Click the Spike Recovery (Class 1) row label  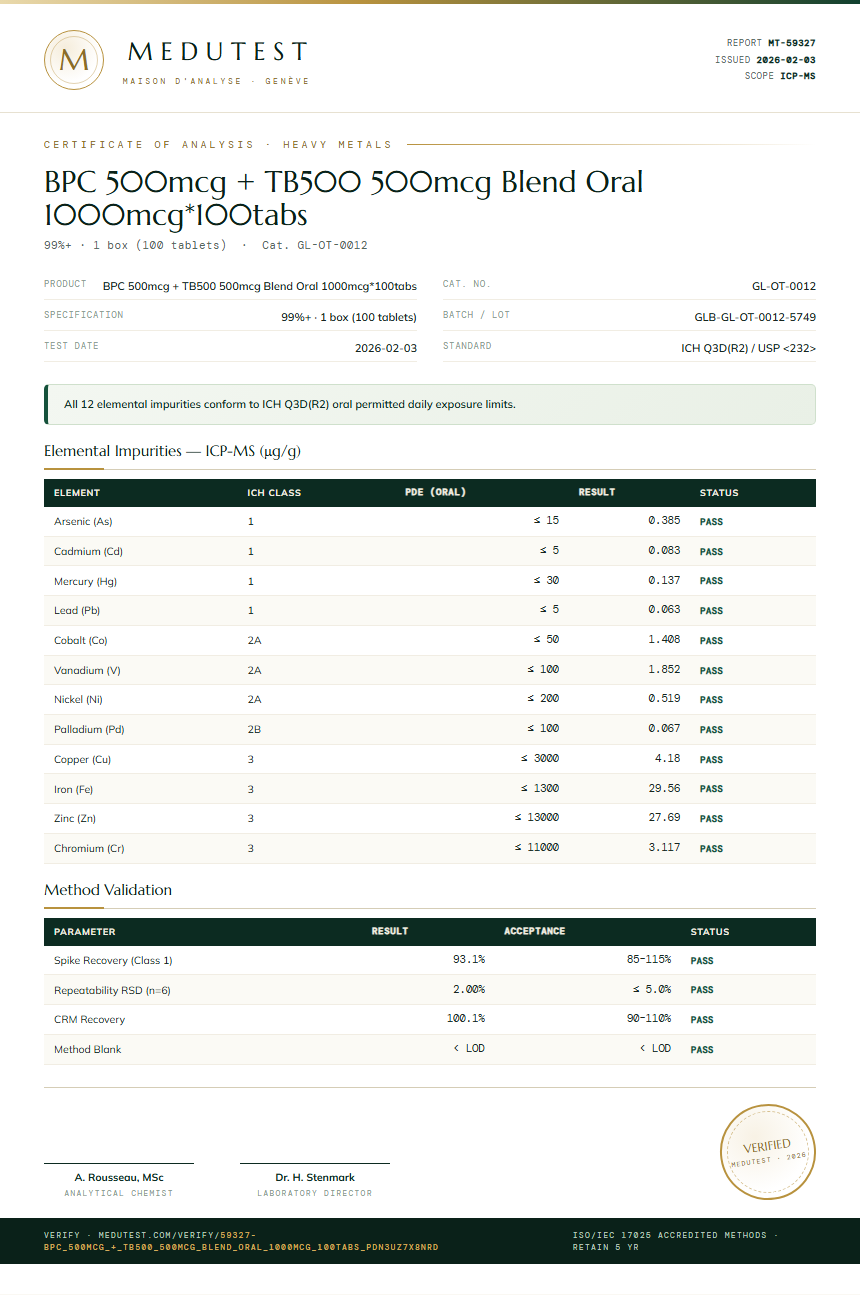pos(113,960)
